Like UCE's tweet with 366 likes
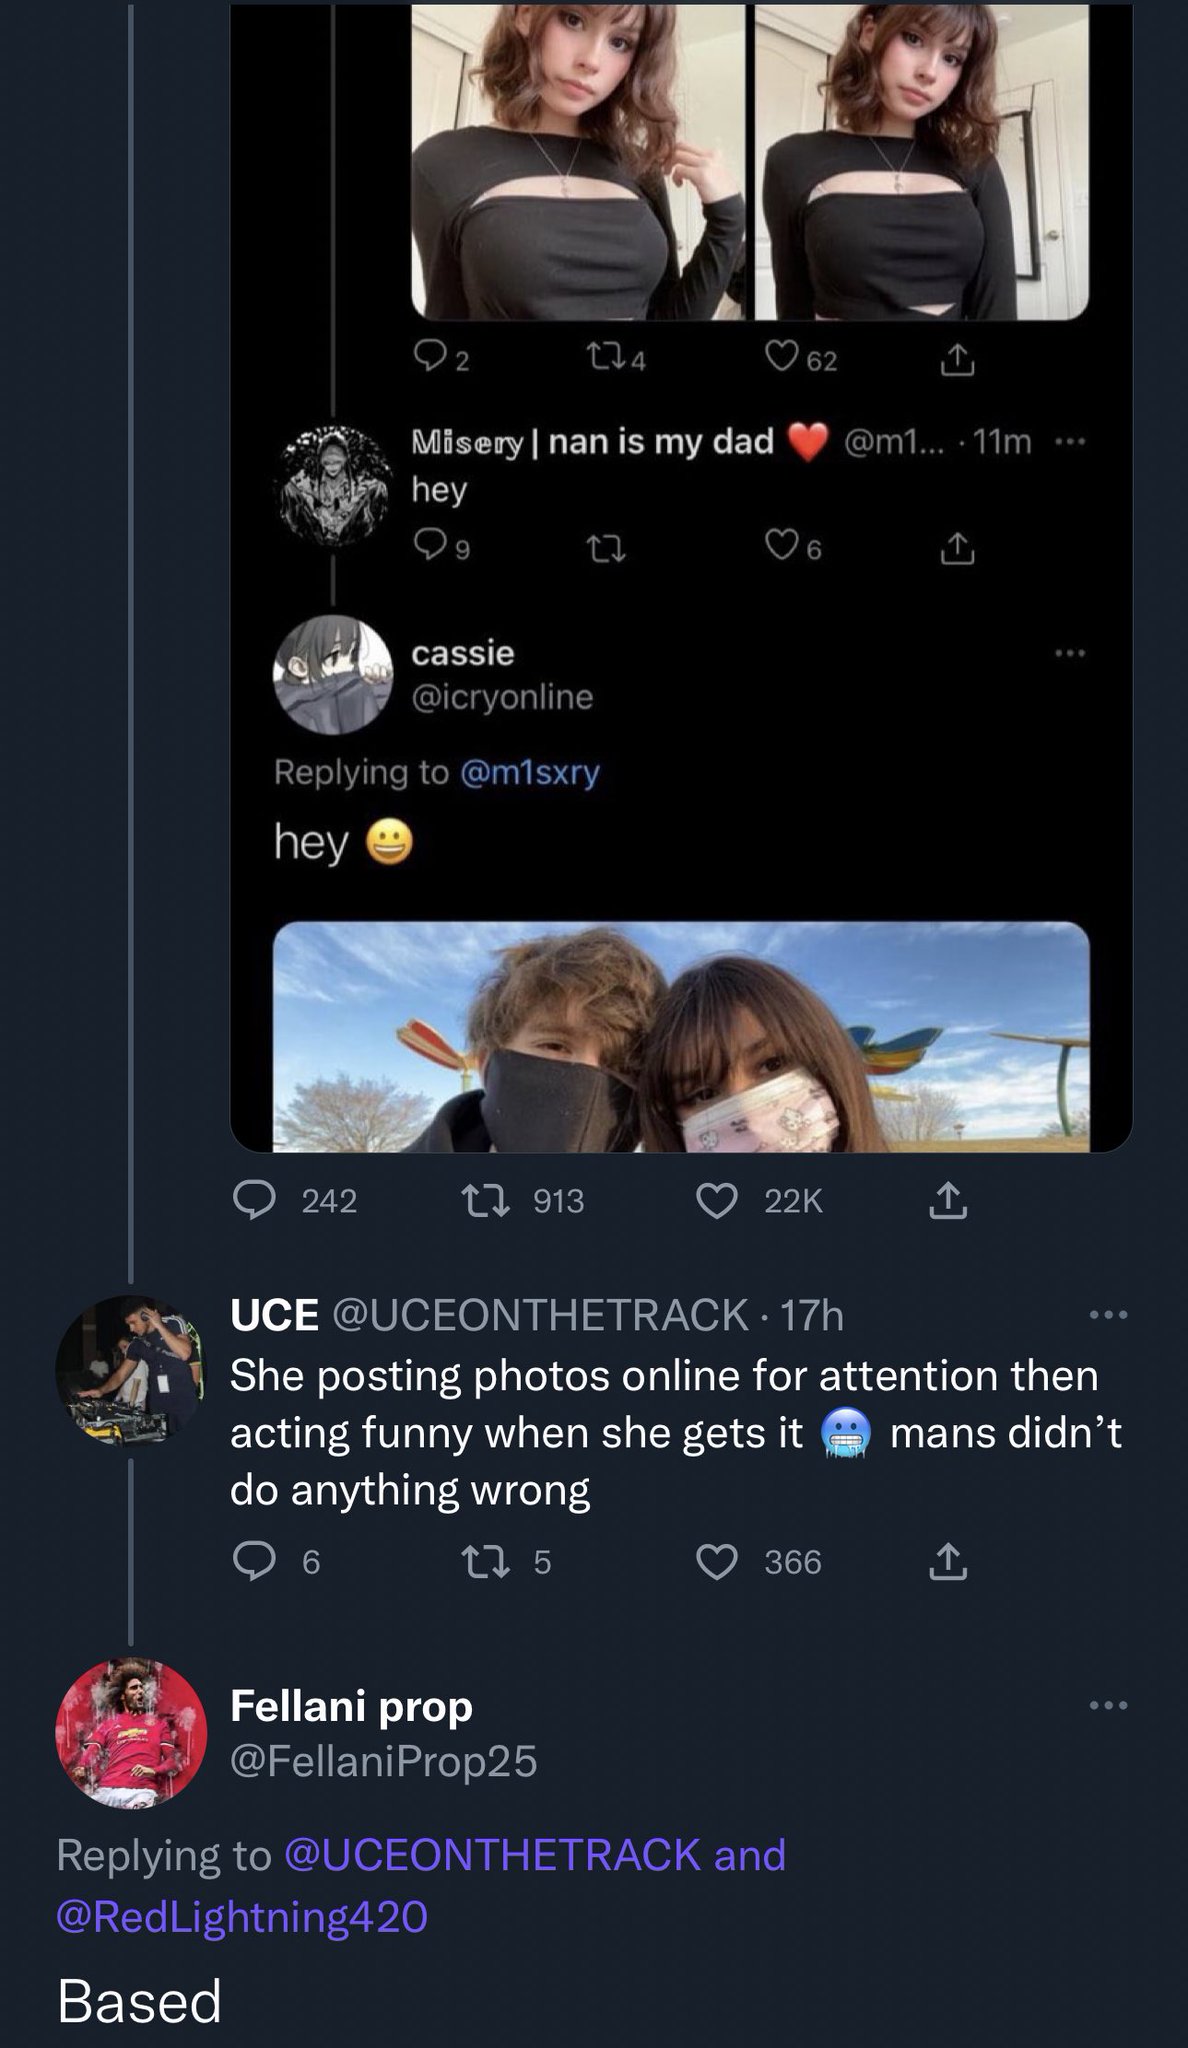 [717, 1562]
